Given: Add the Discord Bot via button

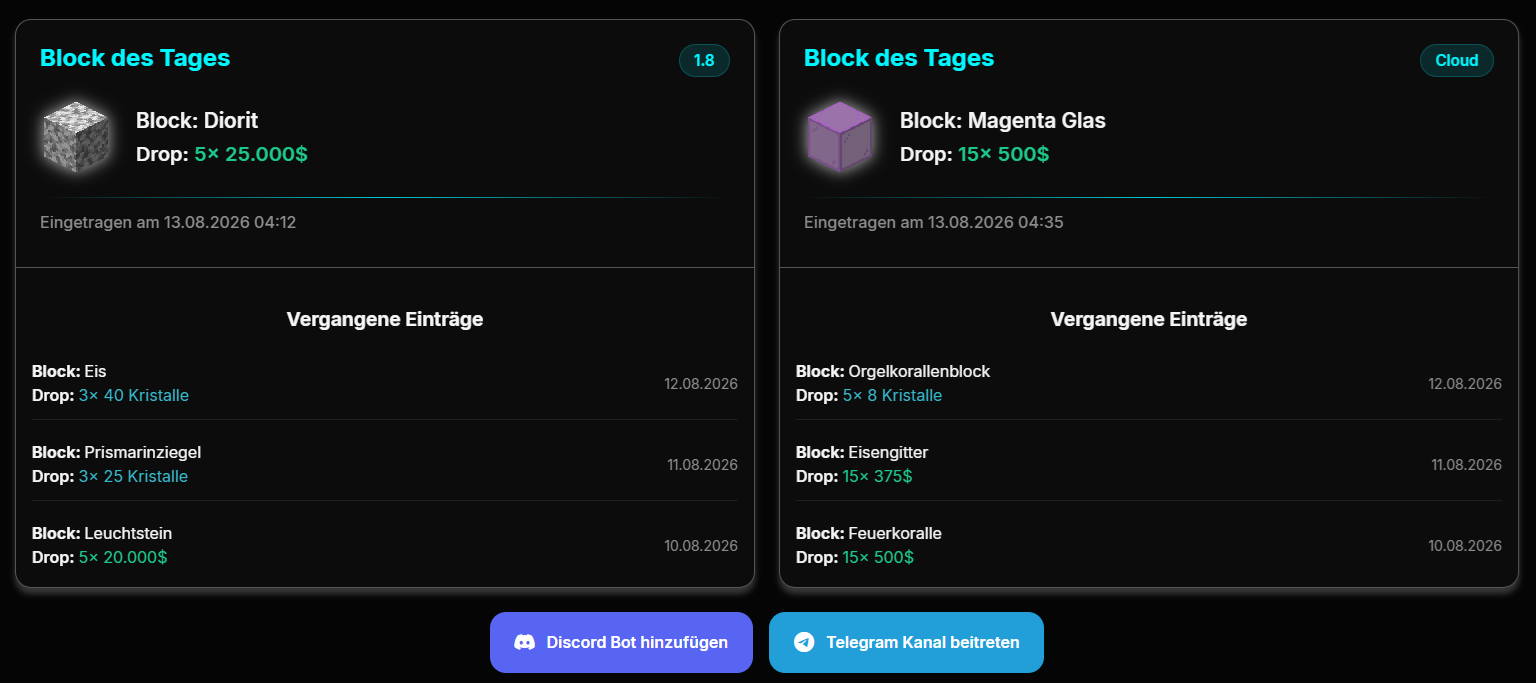Looking at the screenshot, I should pos(621,642).
